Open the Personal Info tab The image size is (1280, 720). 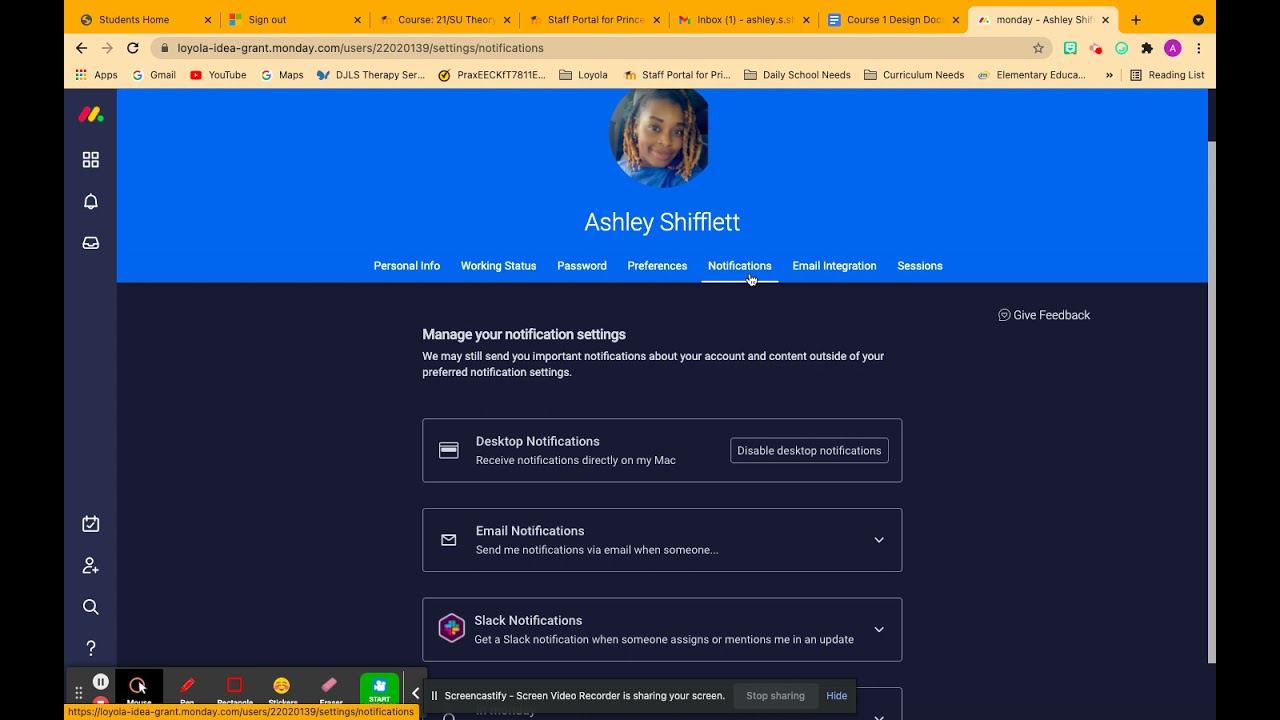(407, 266)
